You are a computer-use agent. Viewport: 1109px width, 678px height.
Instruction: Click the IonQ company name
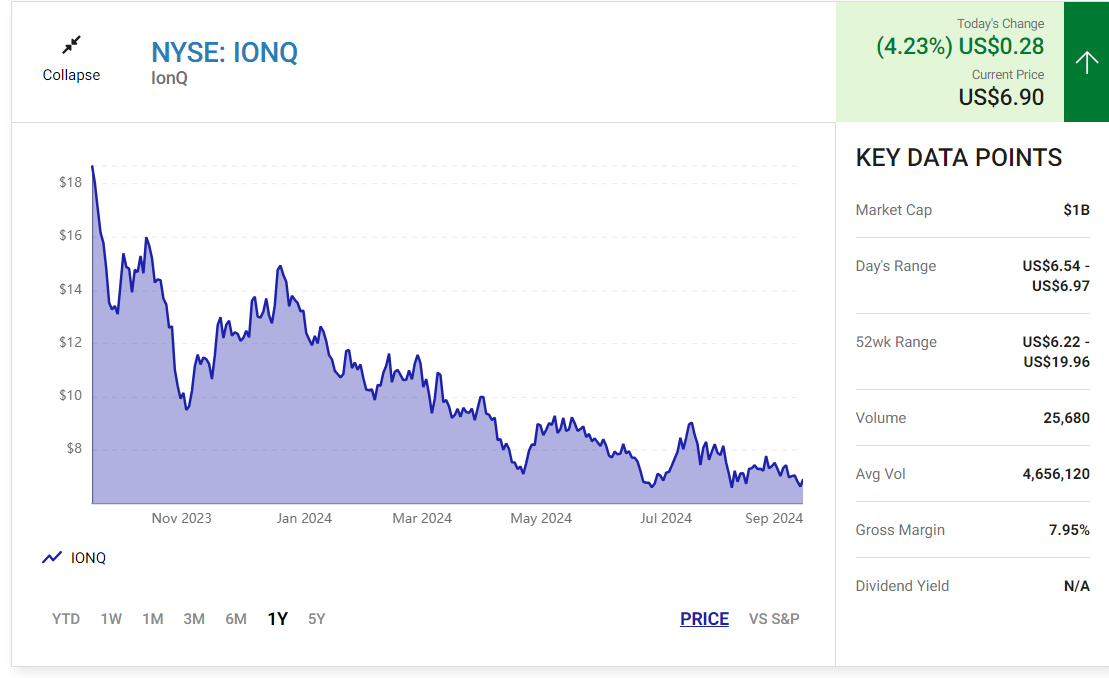coord(169,78)
